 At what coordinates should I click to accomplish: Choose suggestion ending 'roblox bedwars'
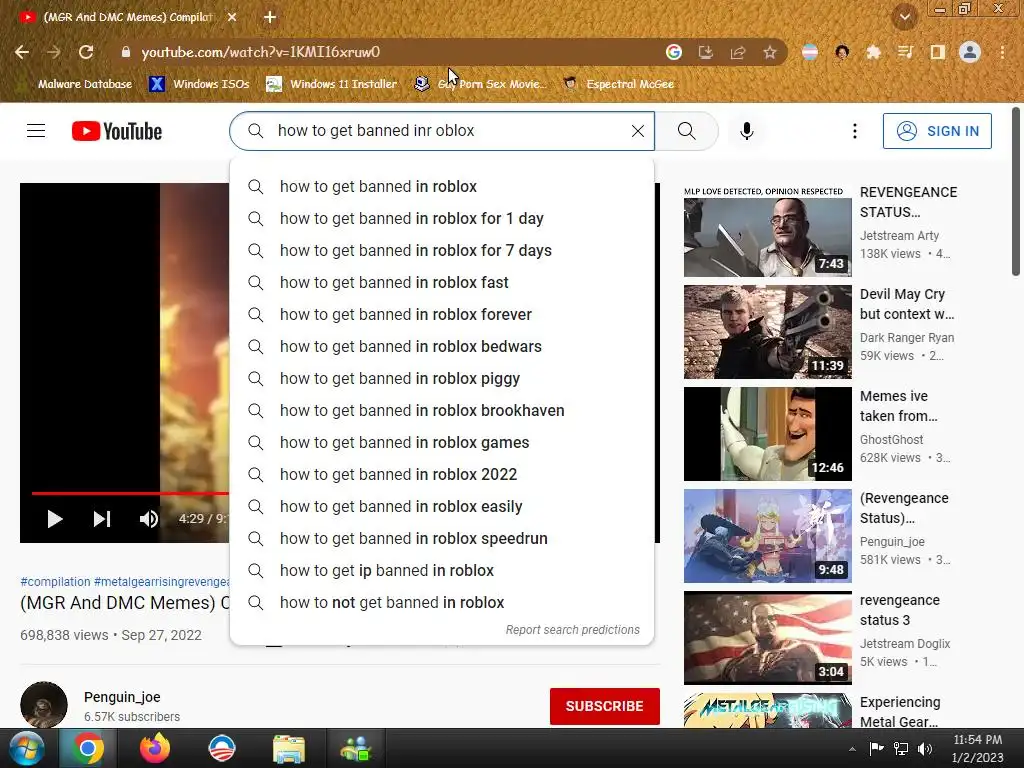pyautogui.click(x=441, y=347)
